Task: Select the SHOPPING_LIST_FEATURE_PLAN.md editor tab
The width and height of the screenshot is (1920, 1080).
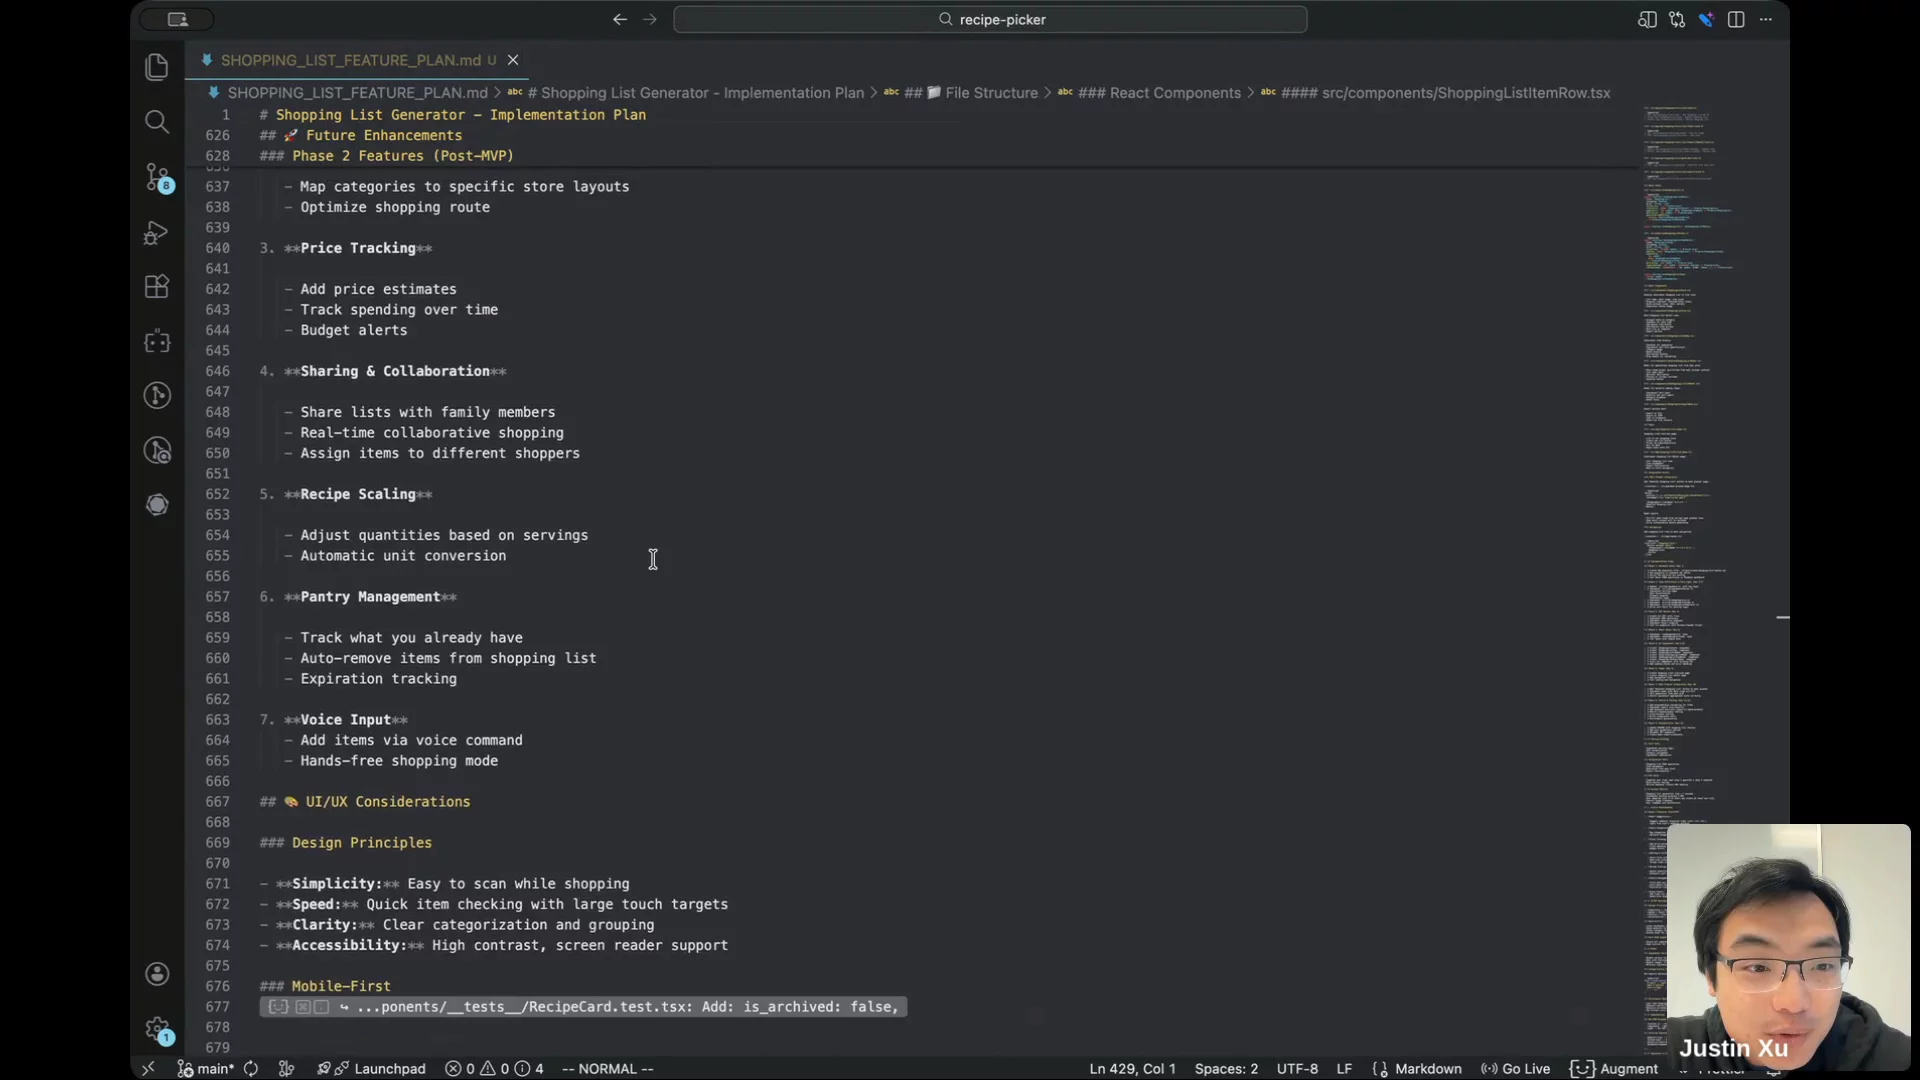Action: click(x=350, y=60)
